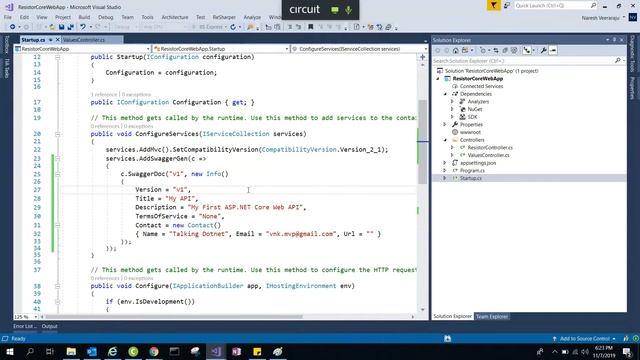
Task: Select Program.cs in Solution Explorer
Action: [472, 171]
